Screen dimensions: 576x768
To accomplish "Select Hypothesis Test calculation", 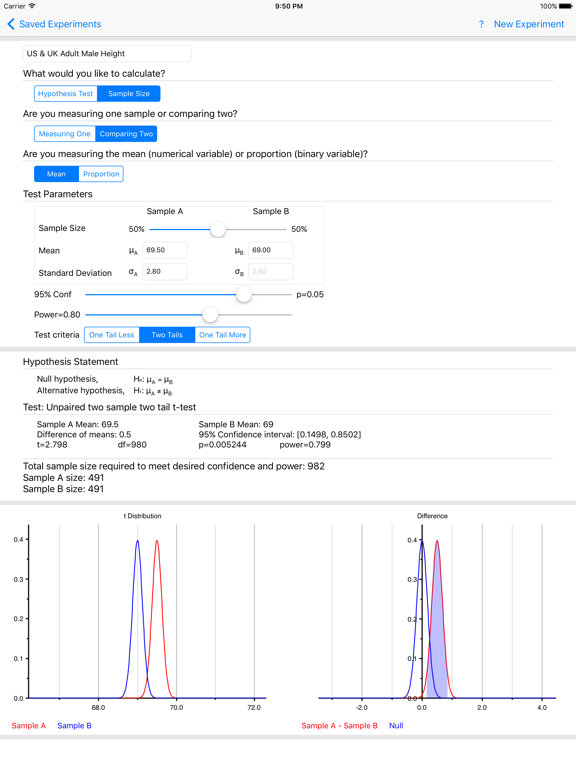I will click(x=66, y=94).
